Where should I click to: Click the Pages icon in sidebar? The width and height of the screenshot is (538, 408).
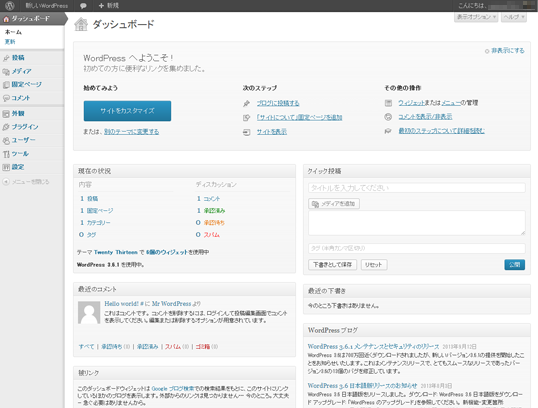6,85
